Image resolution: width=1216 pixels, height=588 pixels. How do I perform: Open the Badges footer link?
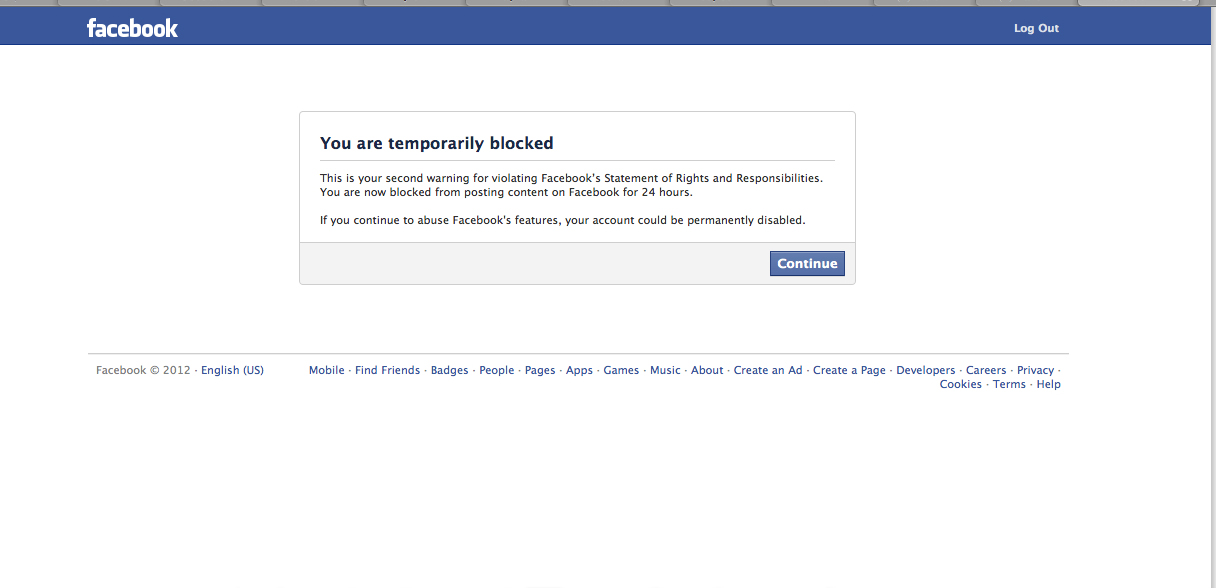[449, 370]
